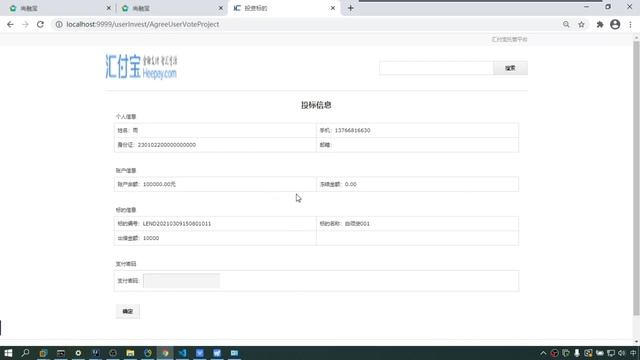Click the Chrome icon in taskbar

pyautogui.click(x=165, y=353)
